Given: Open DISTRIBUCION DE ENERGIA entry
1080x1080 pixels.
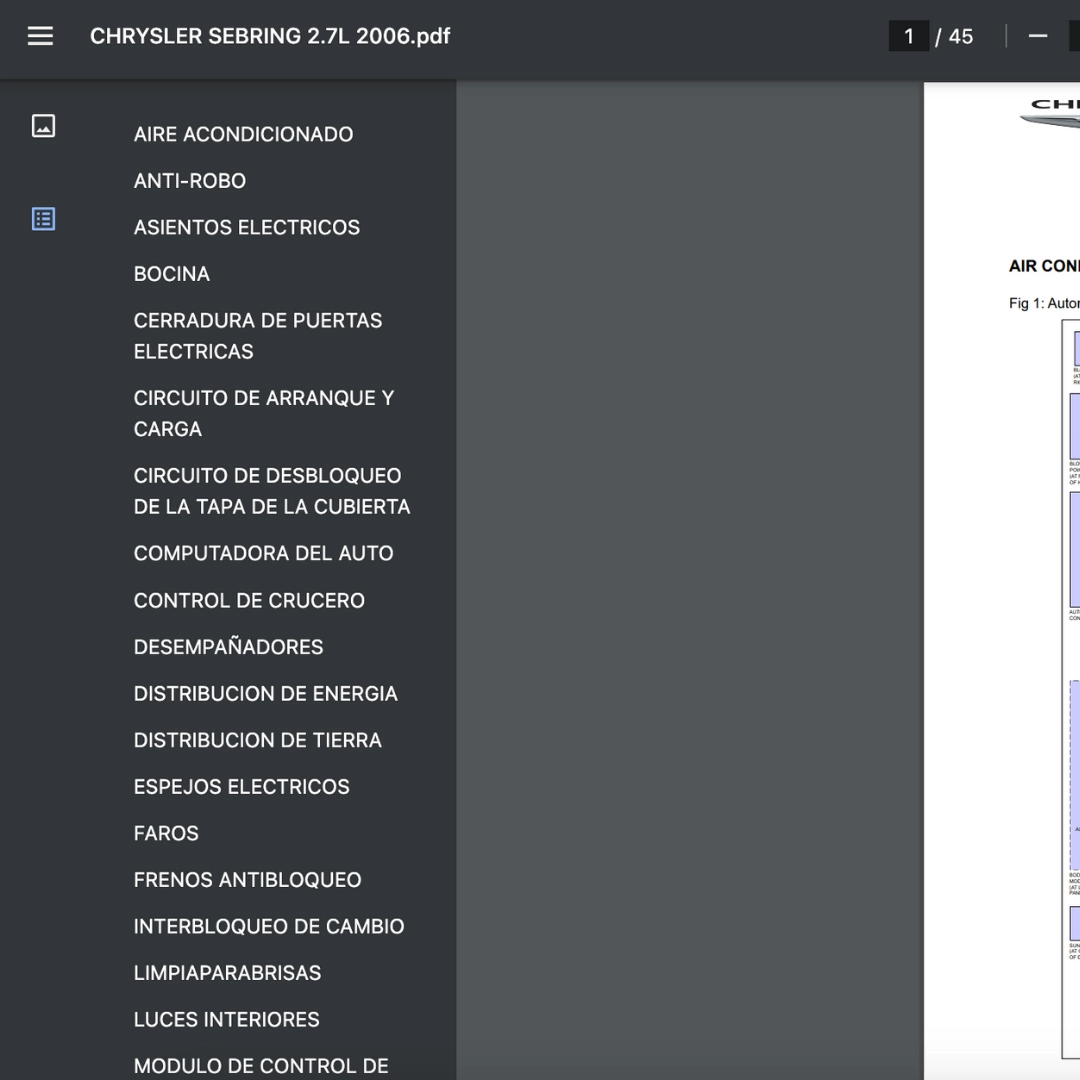Looking at the screenshot, I should coord(265,694).
